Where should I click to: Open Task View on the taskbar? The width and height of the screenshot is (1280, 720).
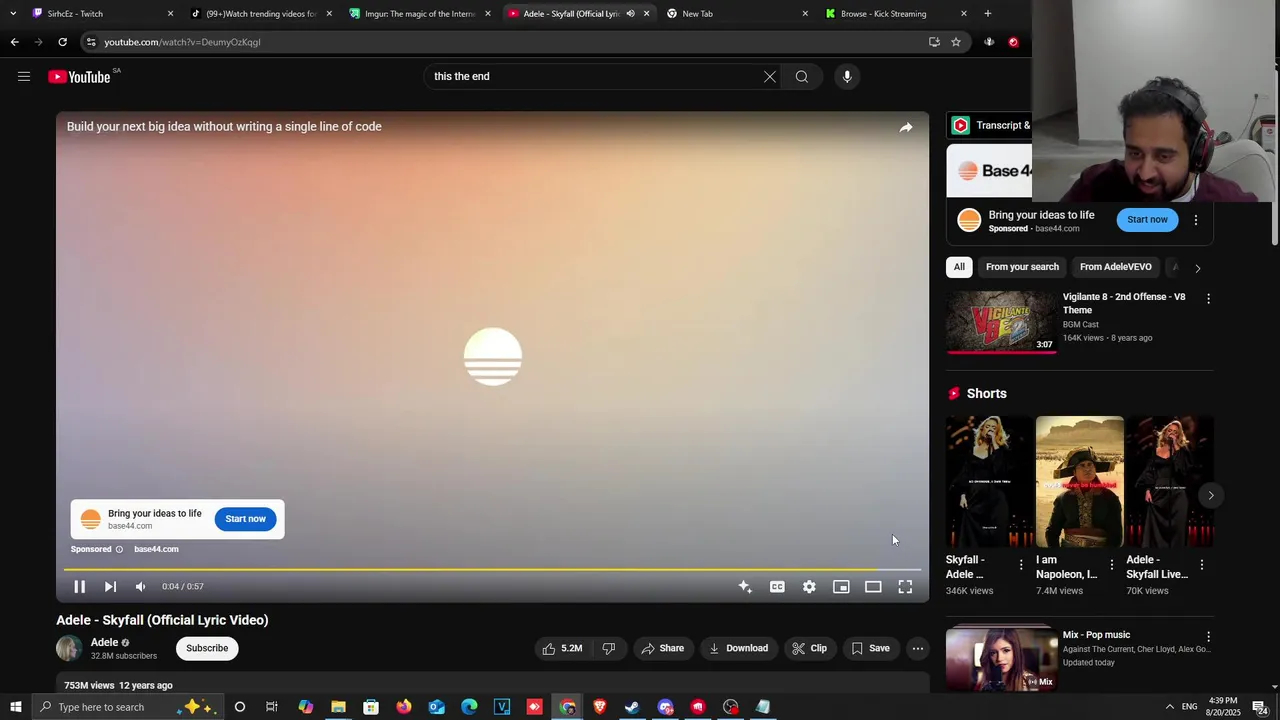272,707
